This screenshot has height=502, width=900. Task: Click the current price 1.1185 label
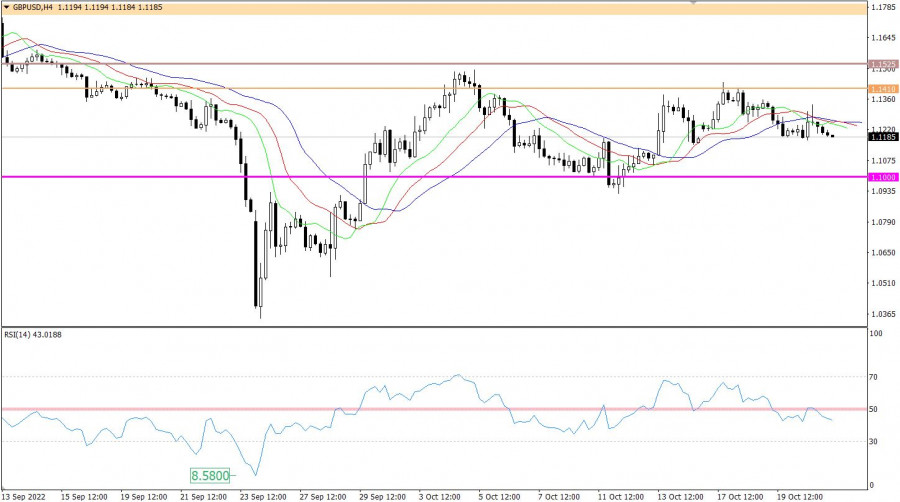[881, 137]
